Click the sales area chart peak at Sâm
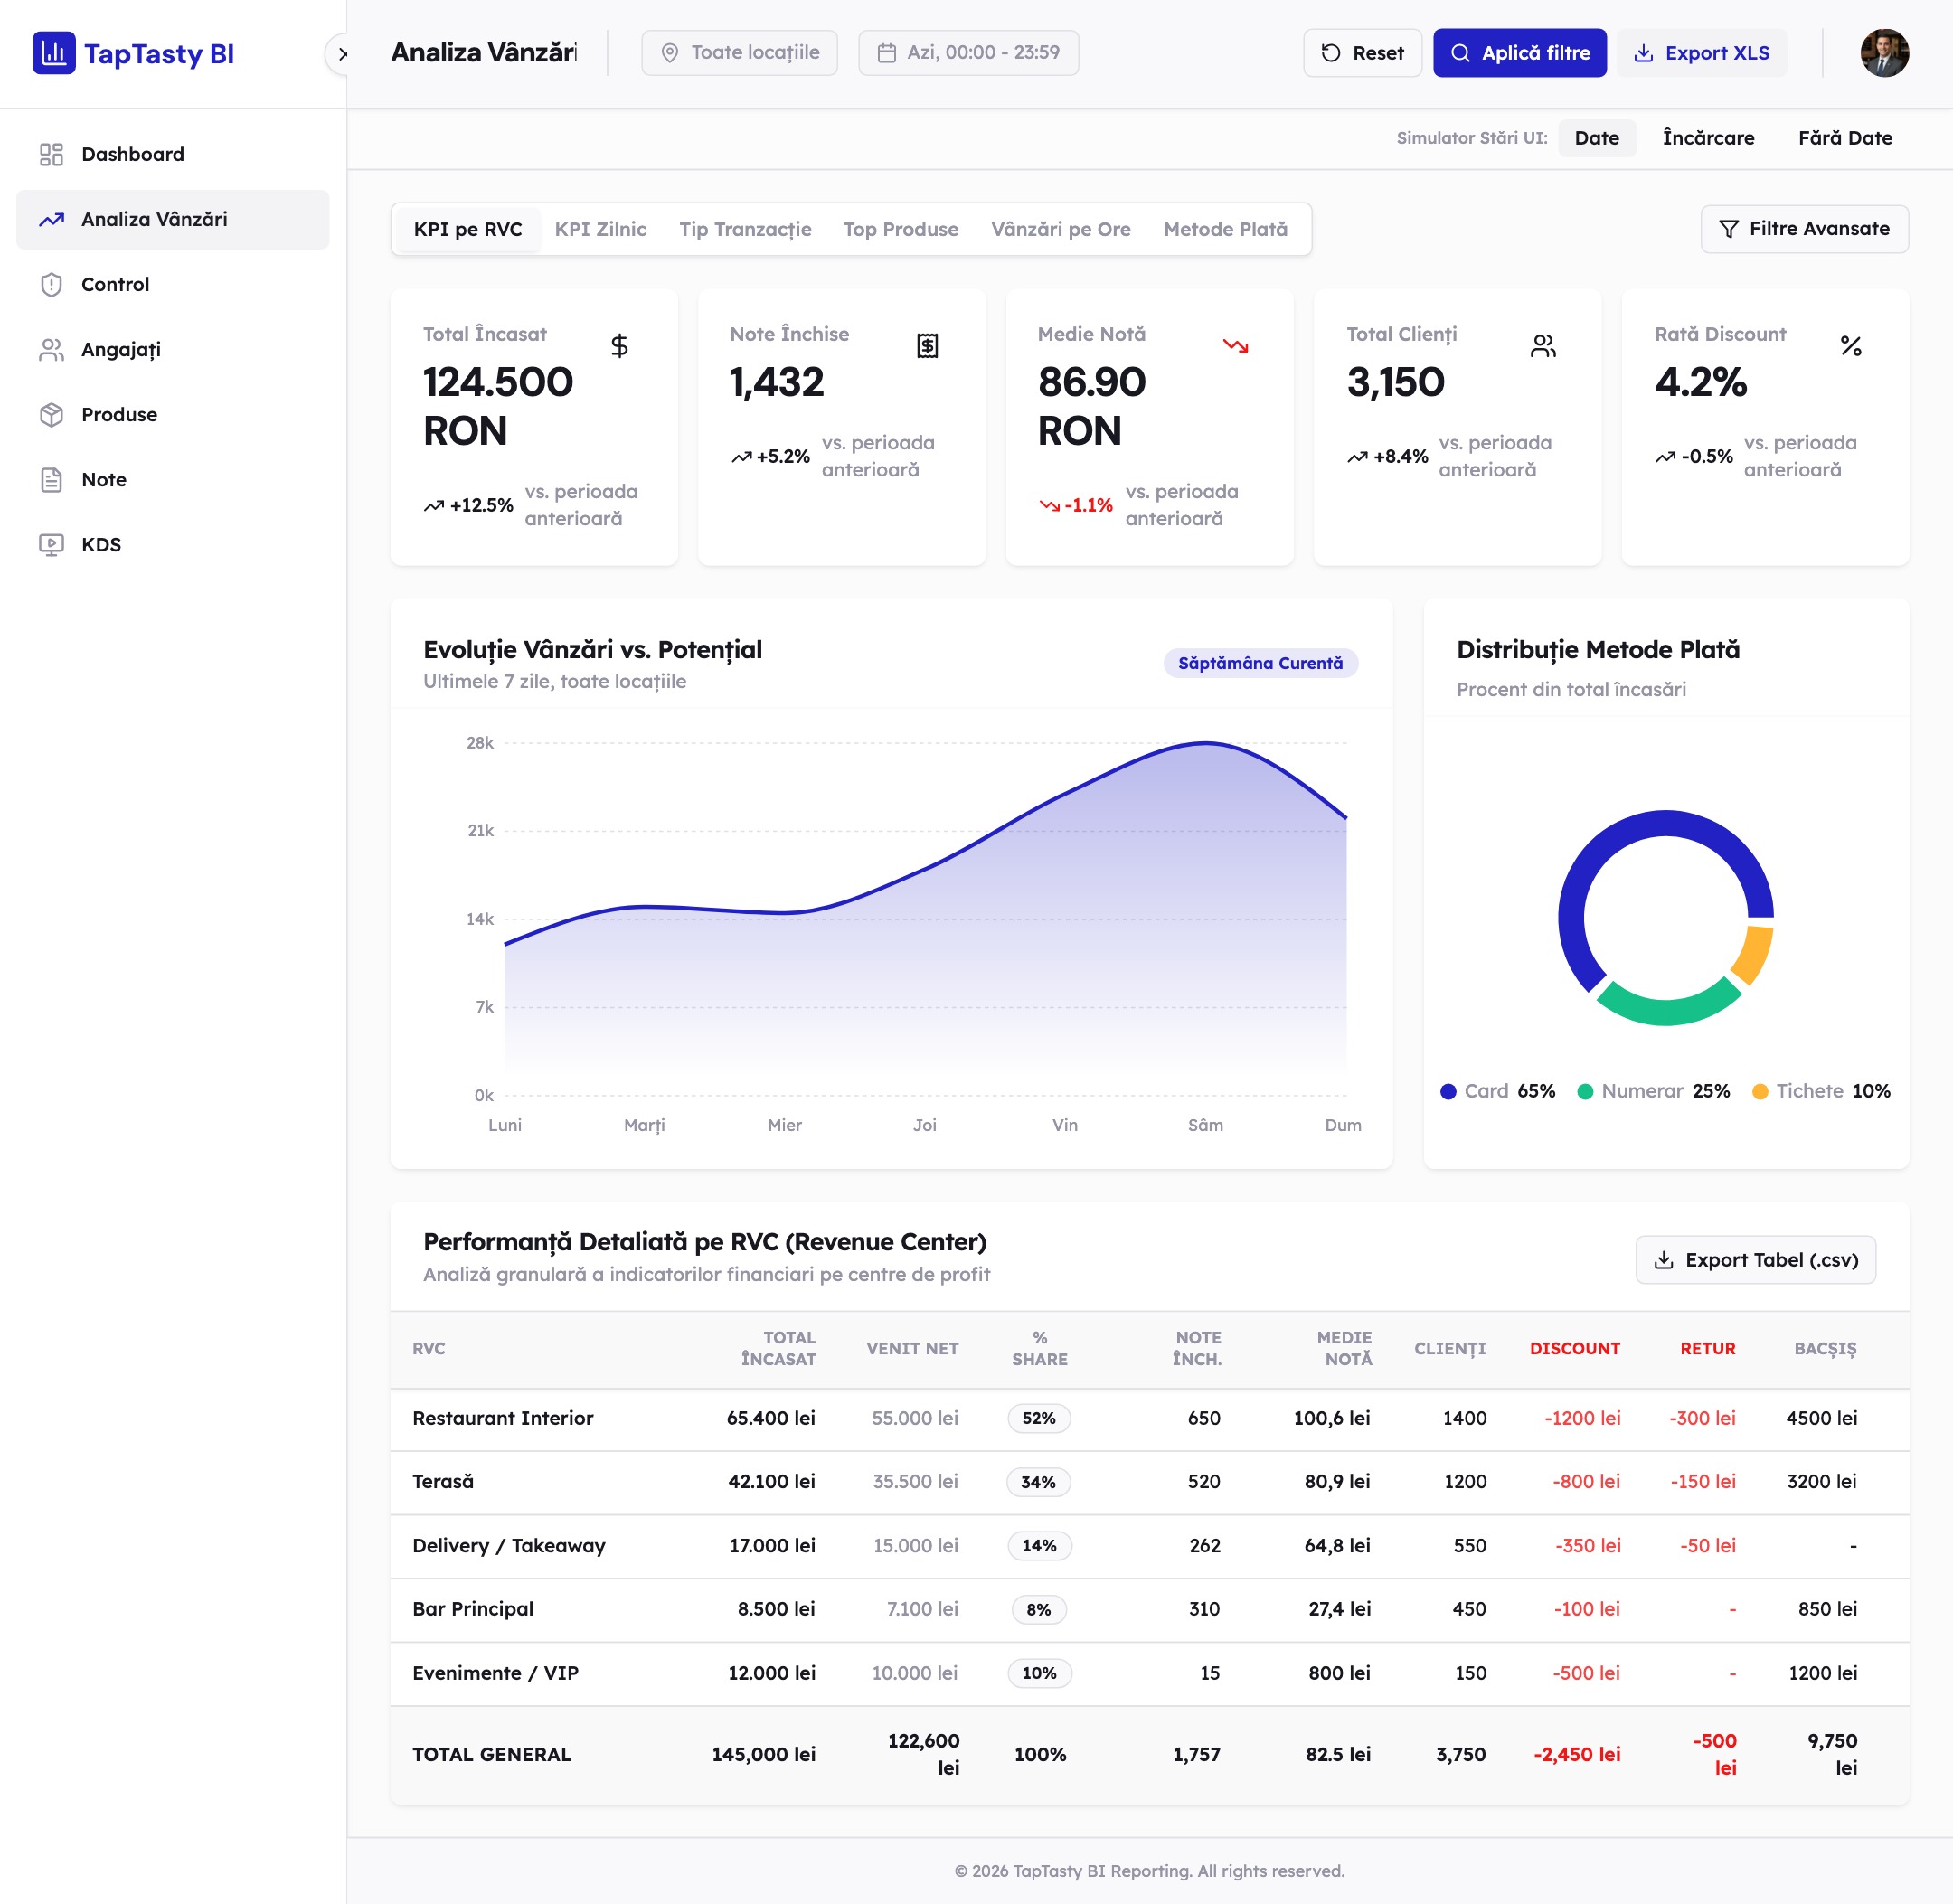Screen dimensions: 1953x1904 [1206, 743]
